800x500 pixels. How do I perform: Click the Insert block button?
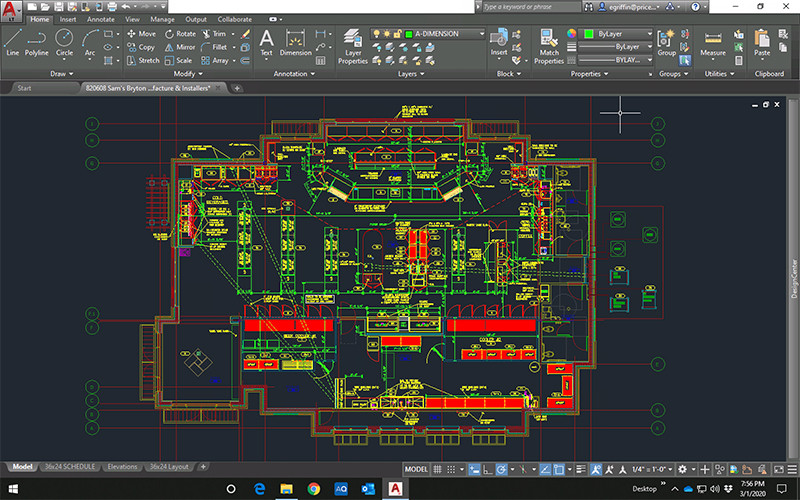[x=498, y=41]
